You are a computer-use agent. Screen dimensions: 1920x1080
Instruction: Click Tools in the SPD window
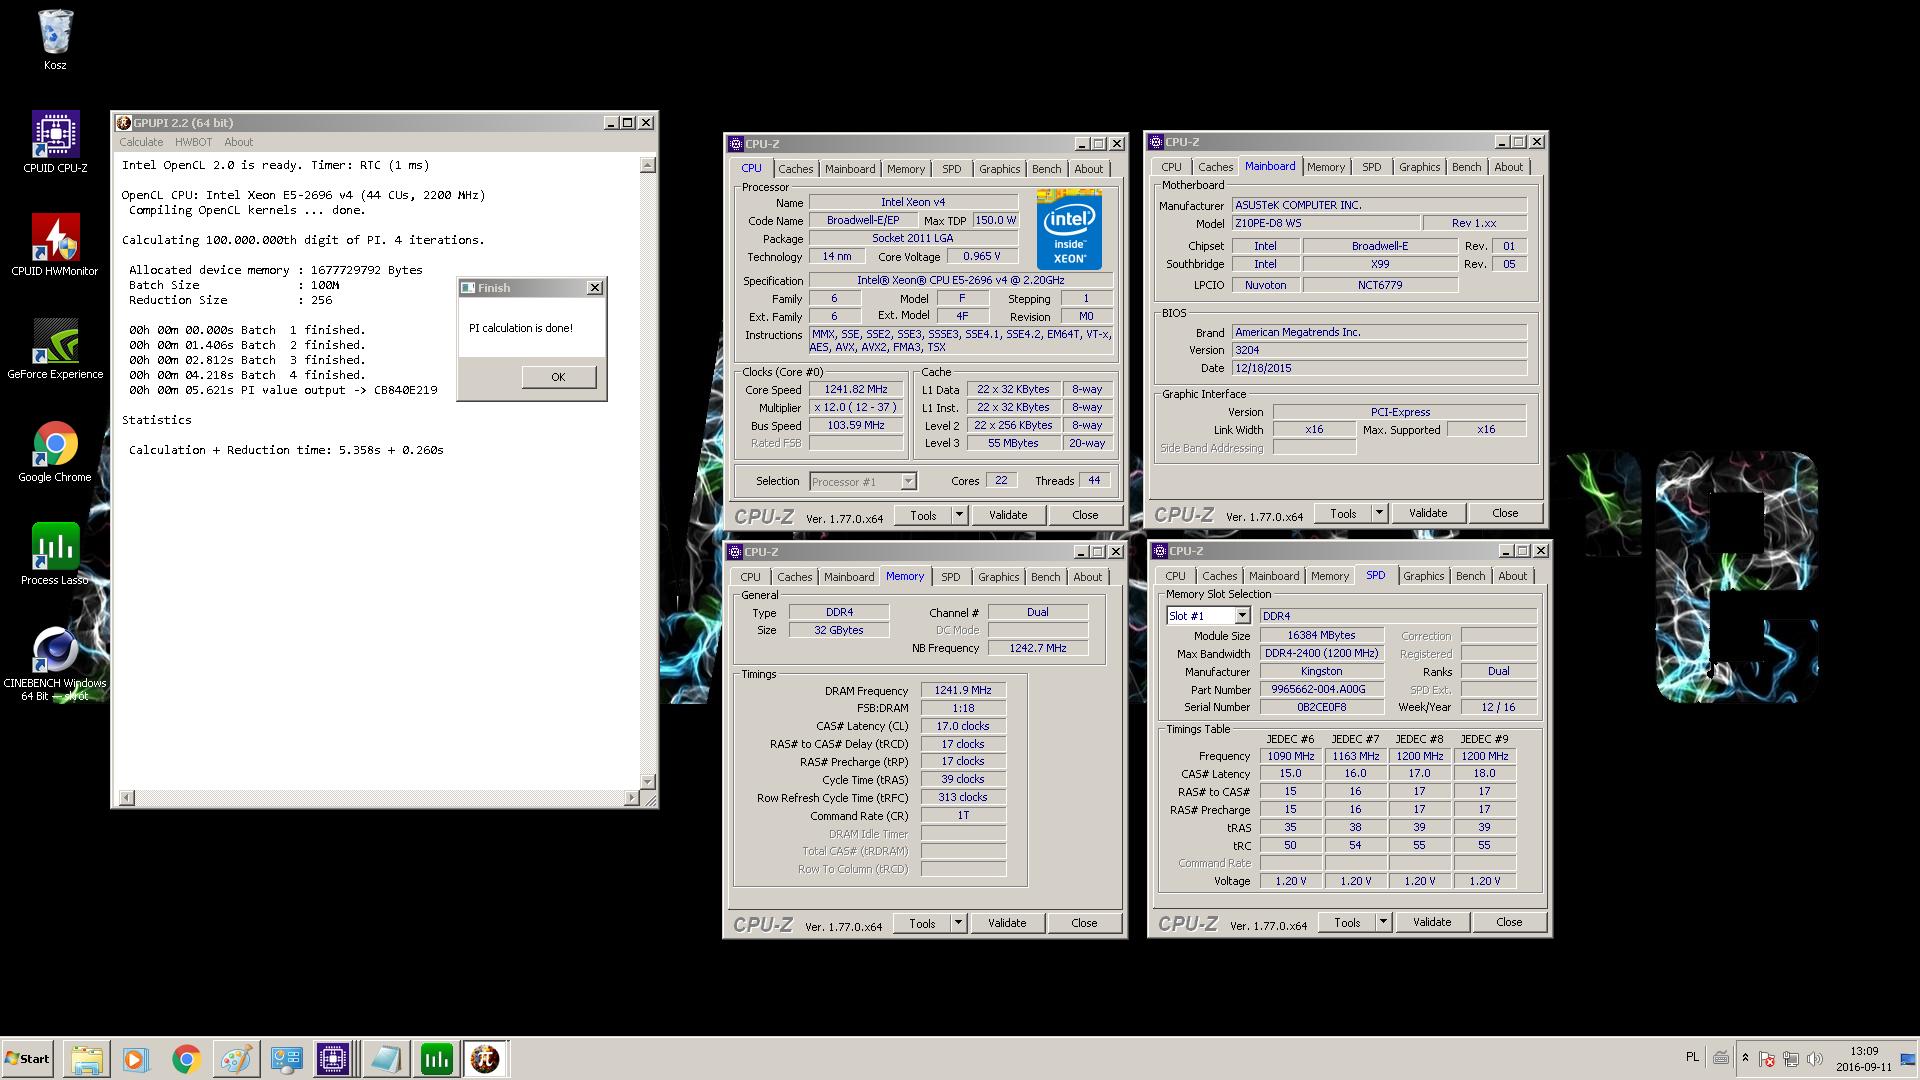(x=1347, y=922)
